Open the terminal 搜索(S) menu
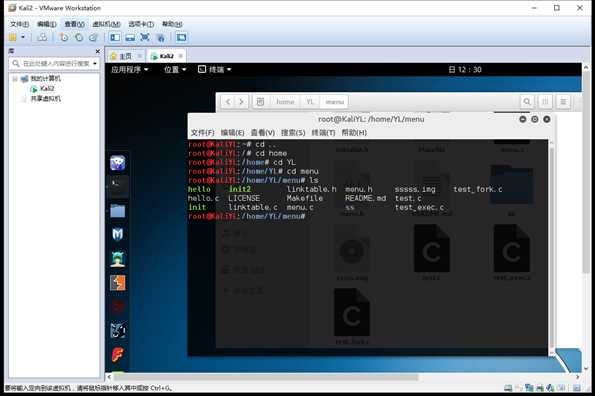The width and height of the screenshot is (595, 396). pos(293,132)
